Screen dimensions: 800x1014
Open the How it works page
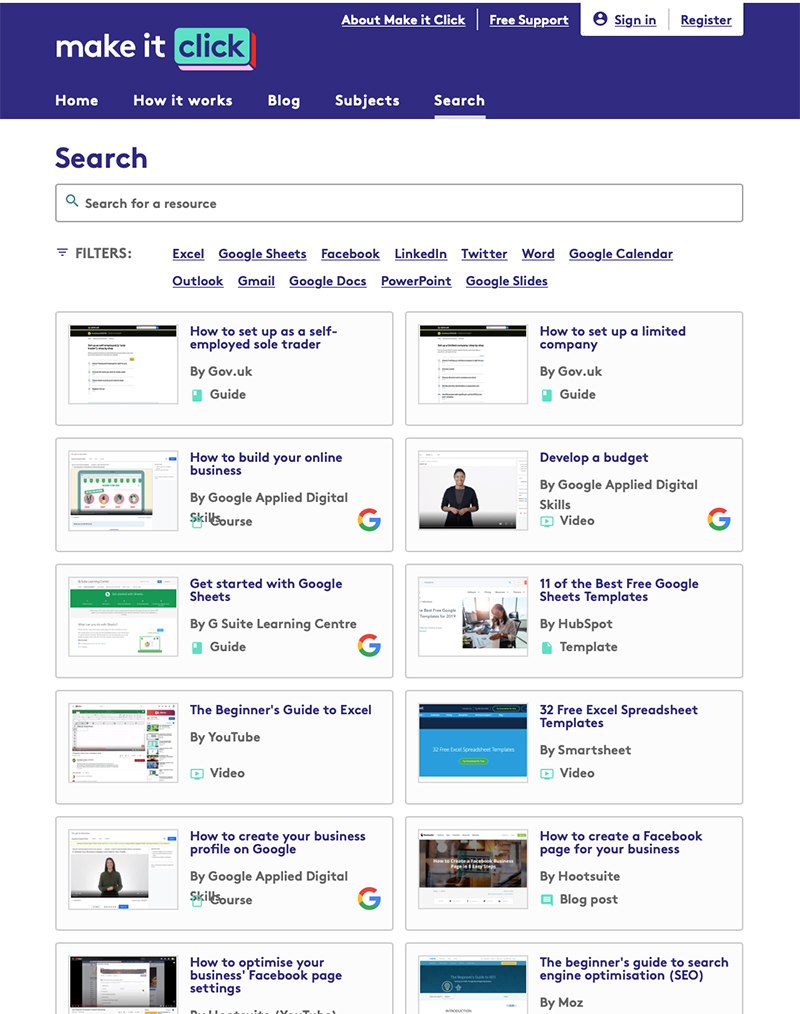click(x=183, y=100)
